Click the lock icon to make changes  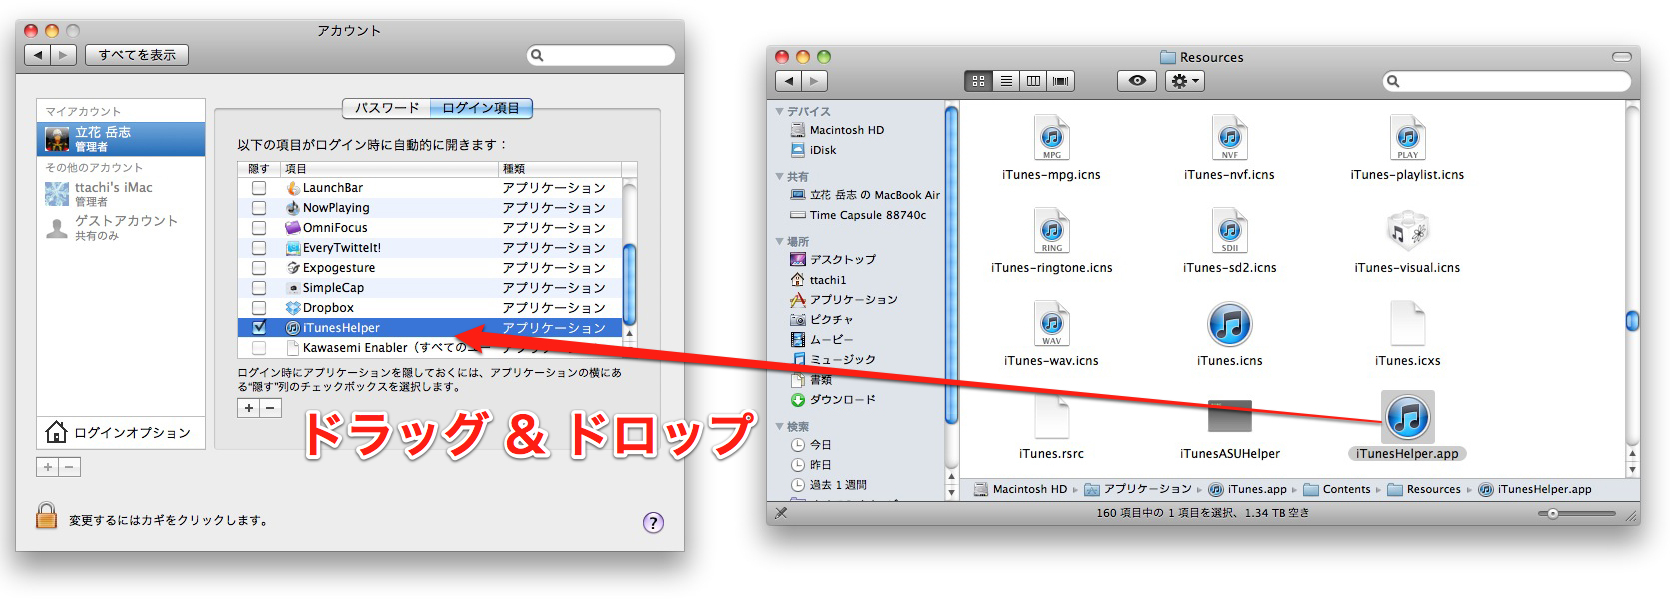click(46, 516)
